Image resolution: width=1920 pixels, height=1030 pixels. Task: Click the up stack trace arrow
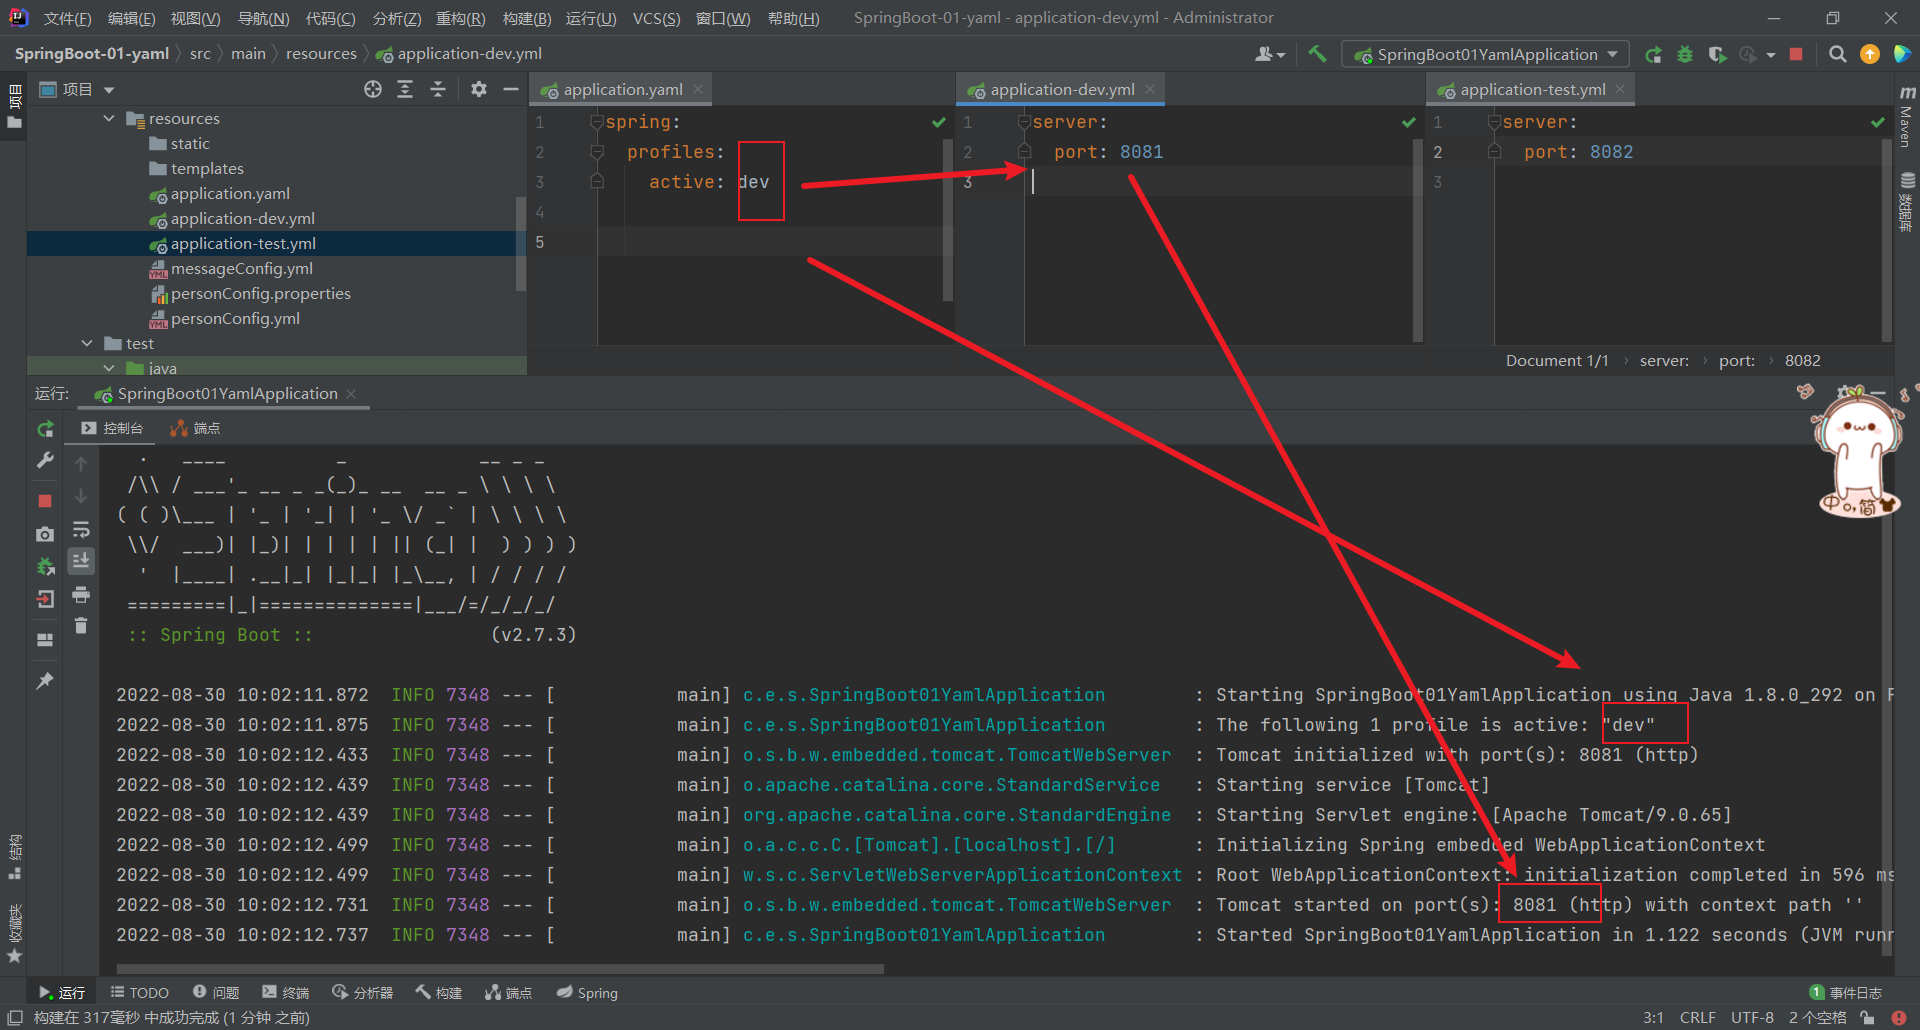(81, 464)
